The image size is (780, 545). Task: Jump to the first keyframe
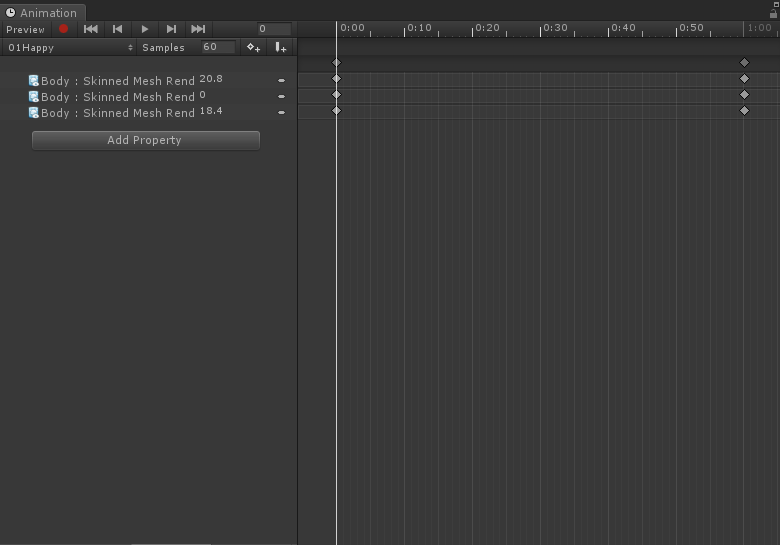[x=91, y=29]
